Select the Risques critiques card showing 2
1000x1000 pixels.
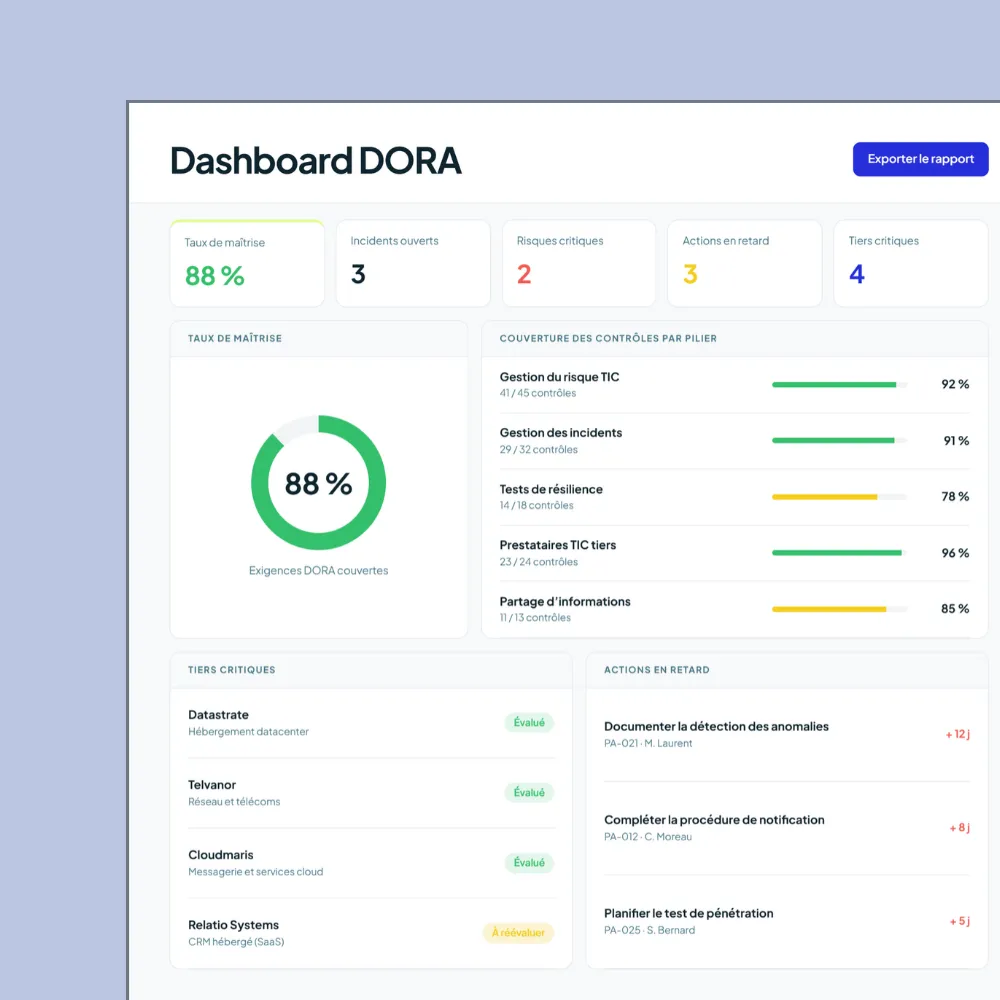(579, 263)
